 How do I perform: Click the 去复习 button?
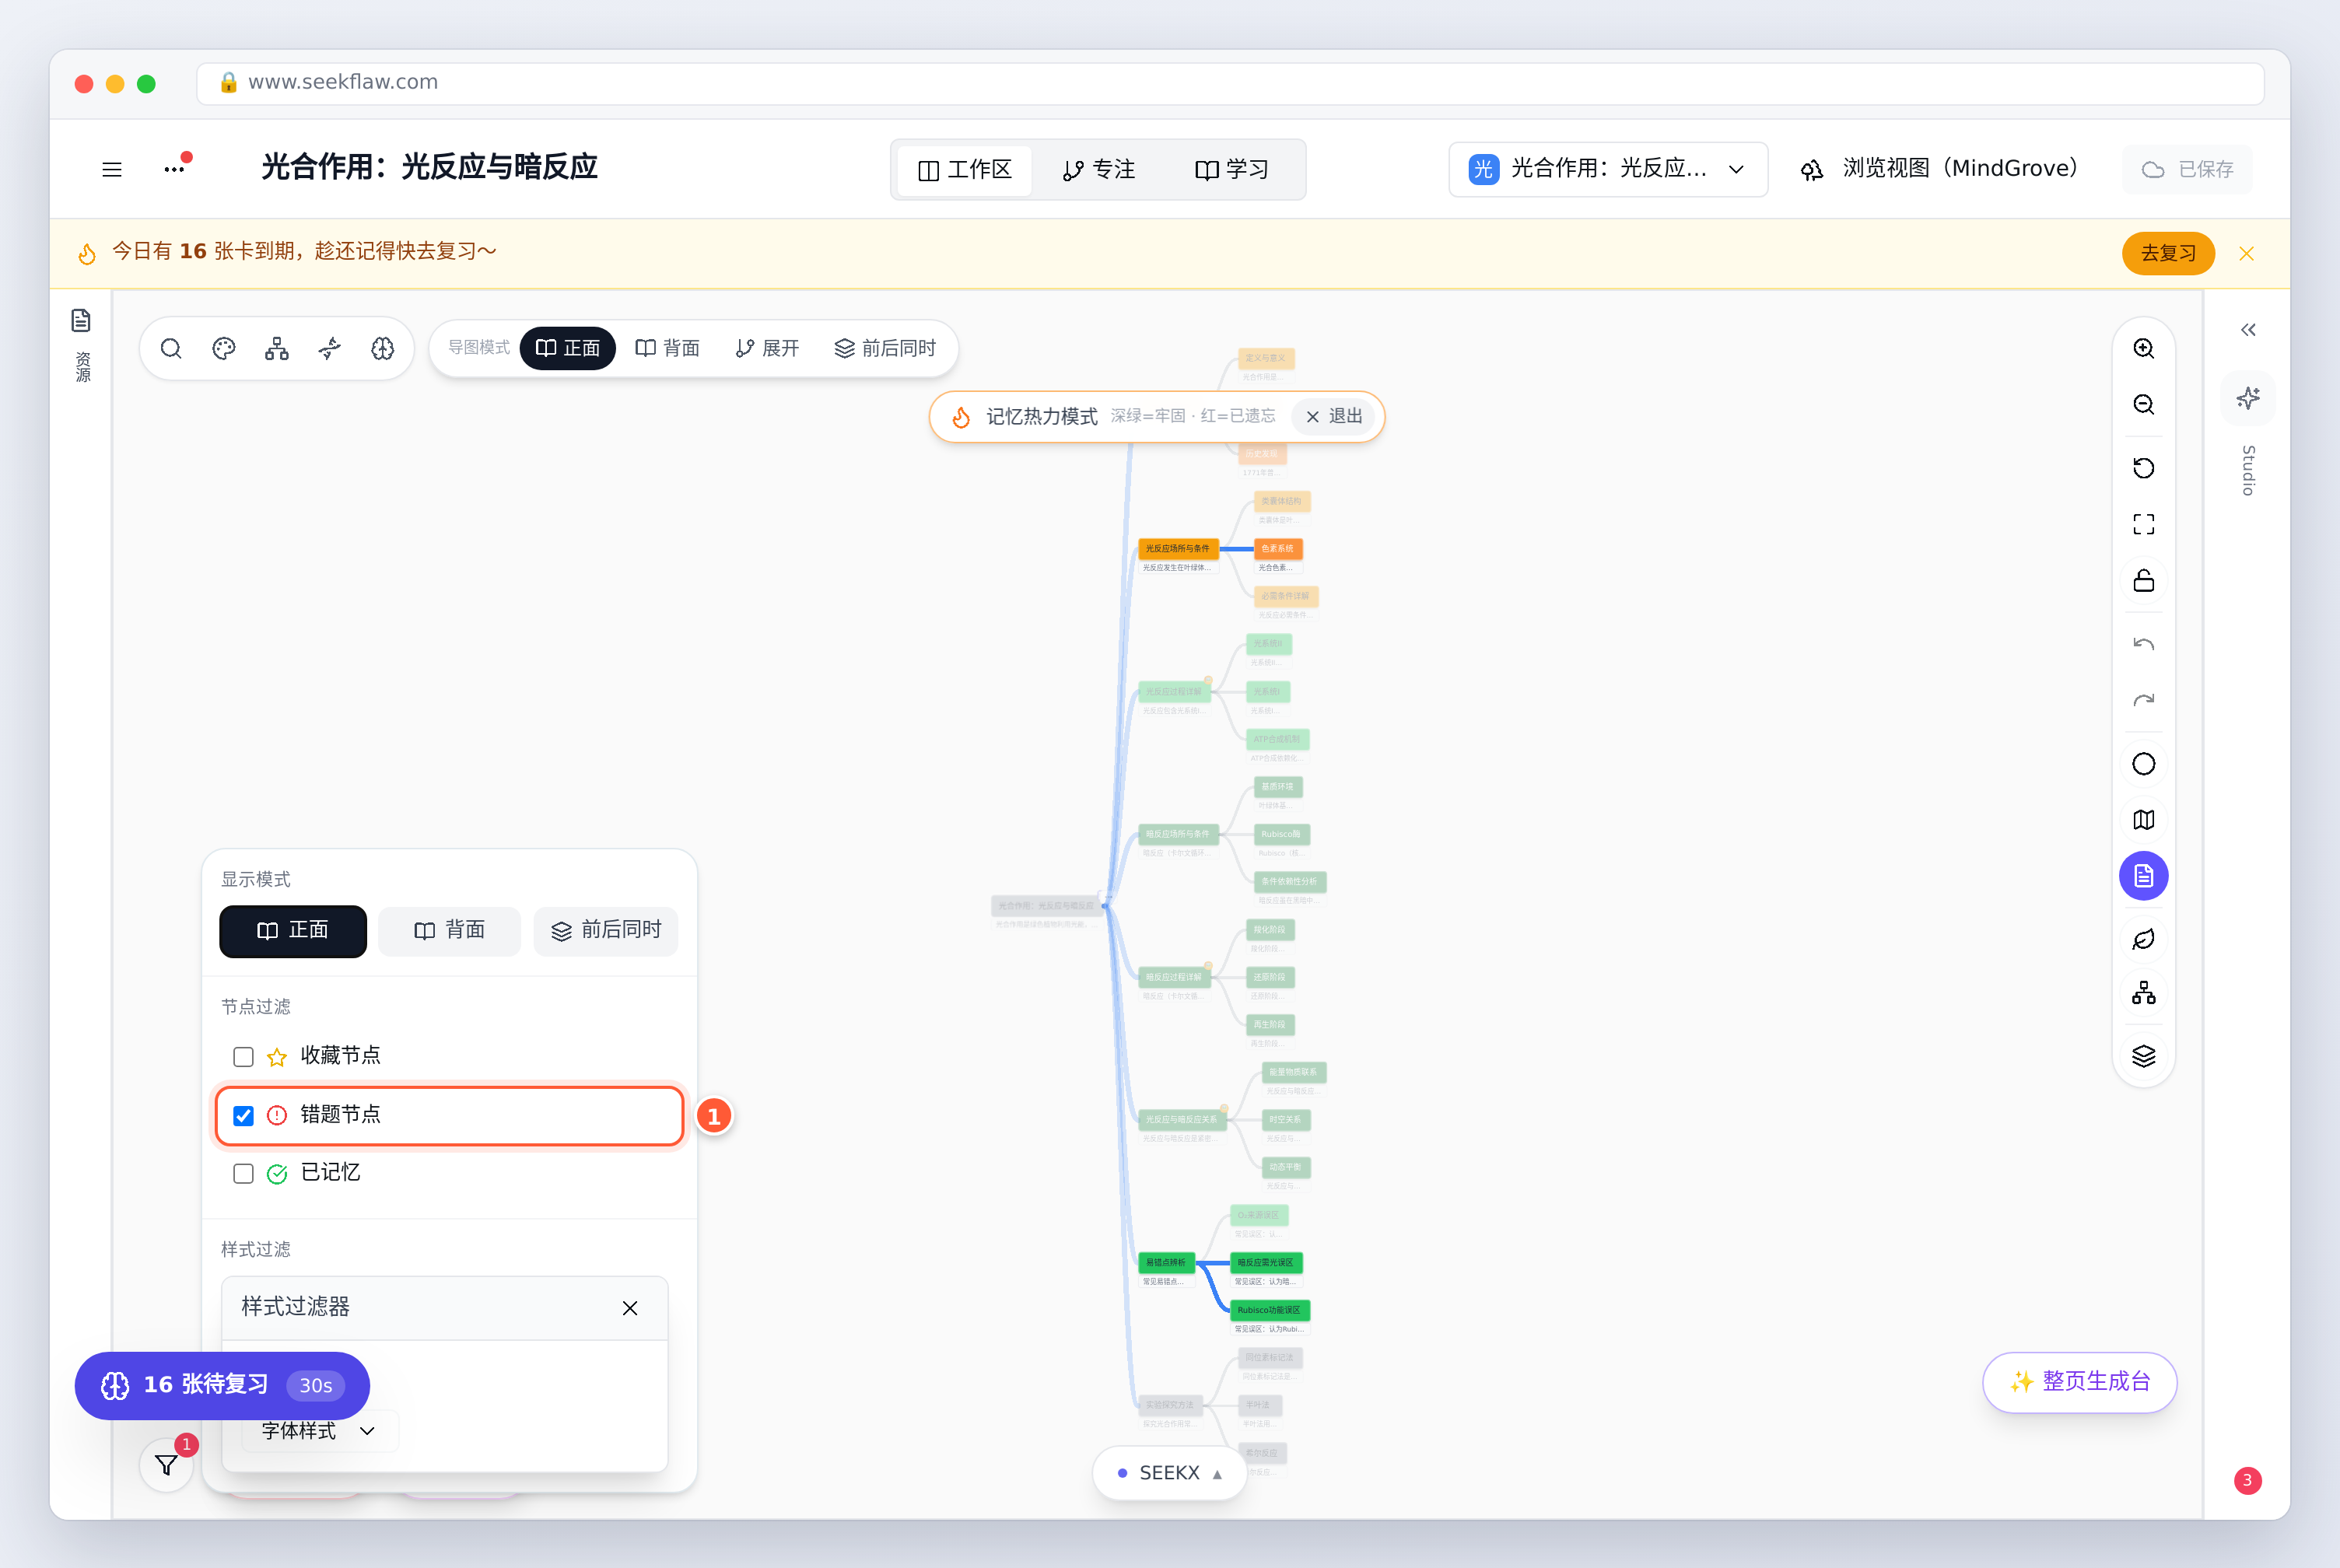click(2168, 253)
